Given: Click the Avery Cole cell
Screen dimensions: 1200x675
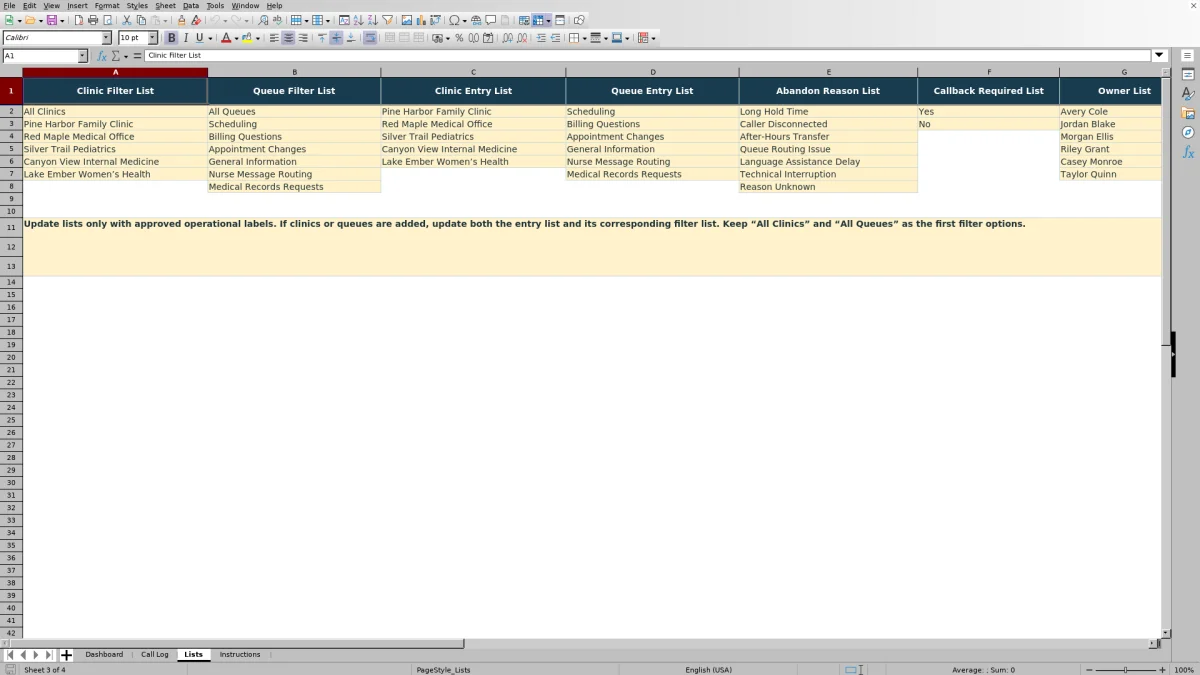Looking at the screenshot, I should pyautogui.click(x=1110, y=112).
